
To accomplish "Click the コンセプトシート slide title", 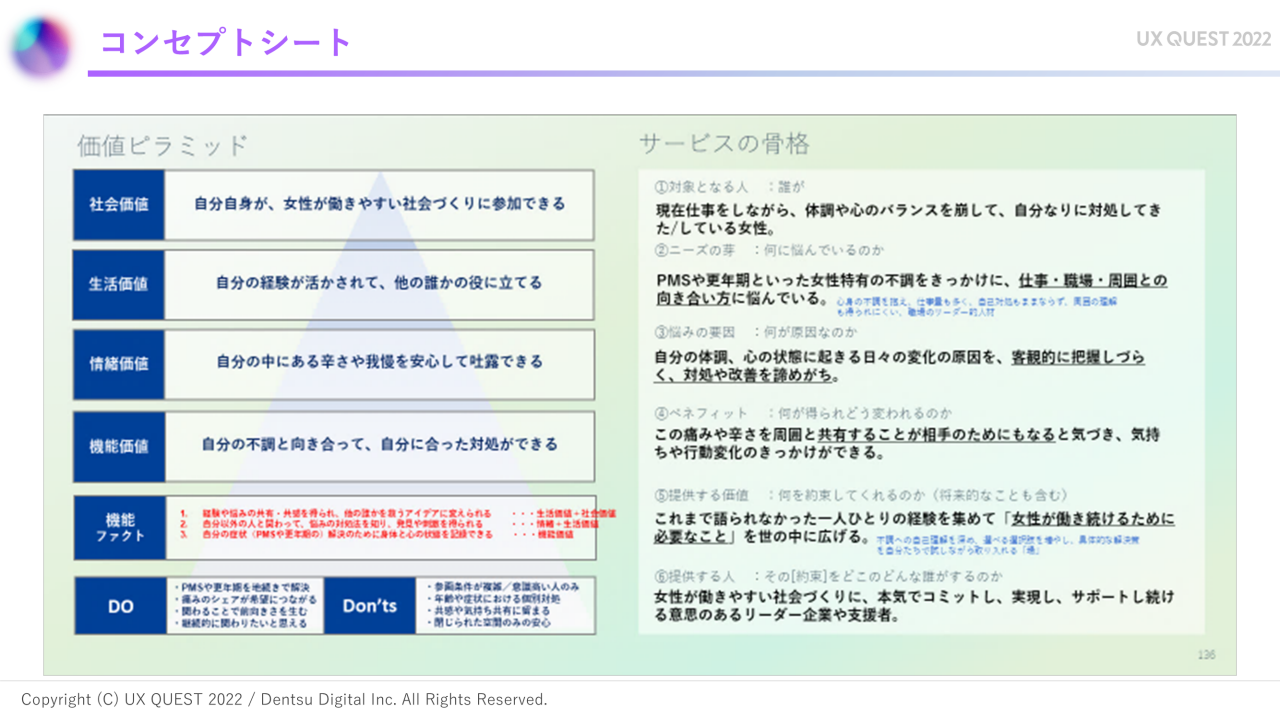I will 225,42.
